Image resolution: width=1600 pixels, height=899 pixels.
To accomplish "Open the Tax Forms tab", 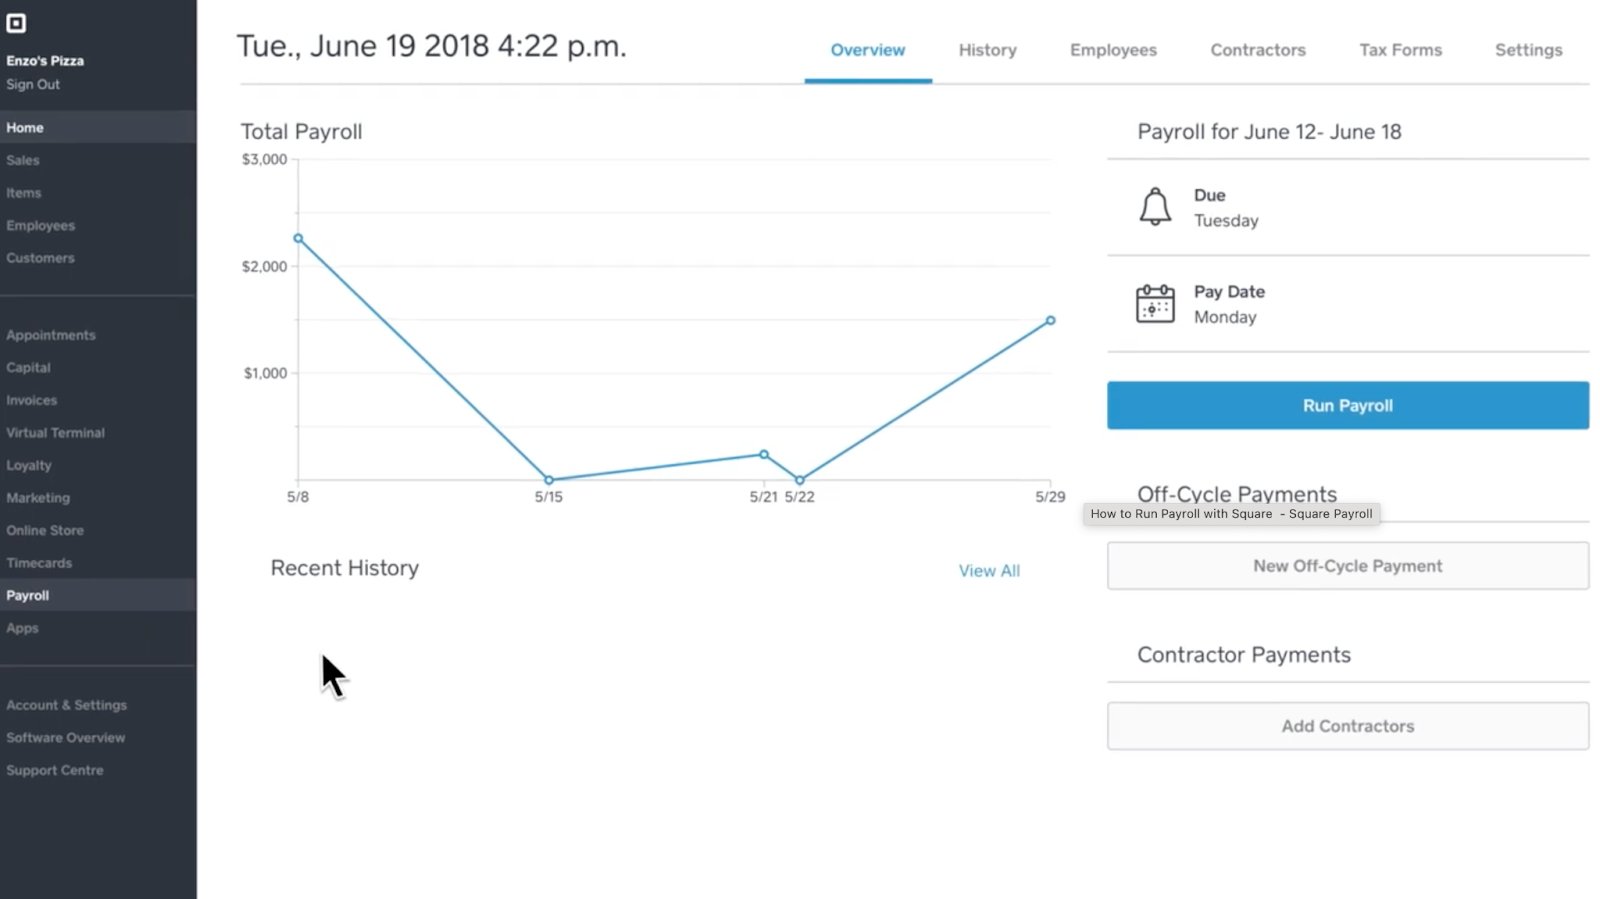I will (1400, 50).
